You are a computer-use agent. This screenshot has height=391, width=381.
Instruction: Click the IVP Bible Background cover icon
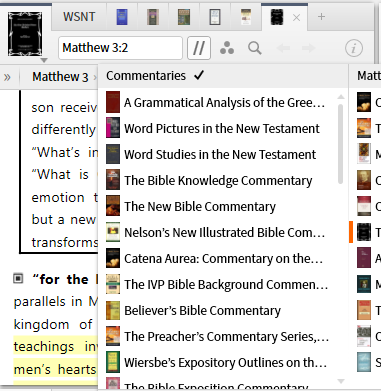coord(113,284)
